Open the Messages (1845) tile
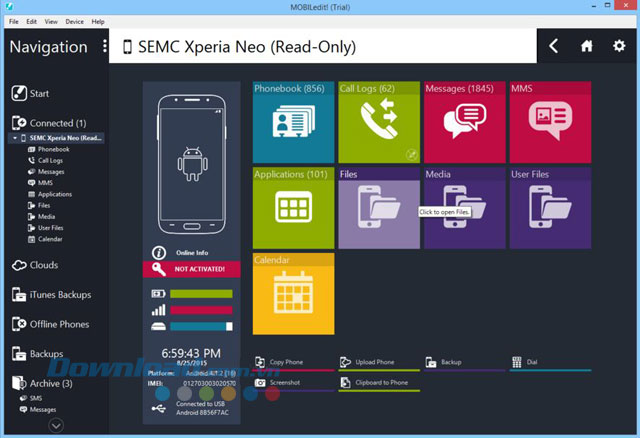This screenshot has height=438, width=640. click(464, 122)
